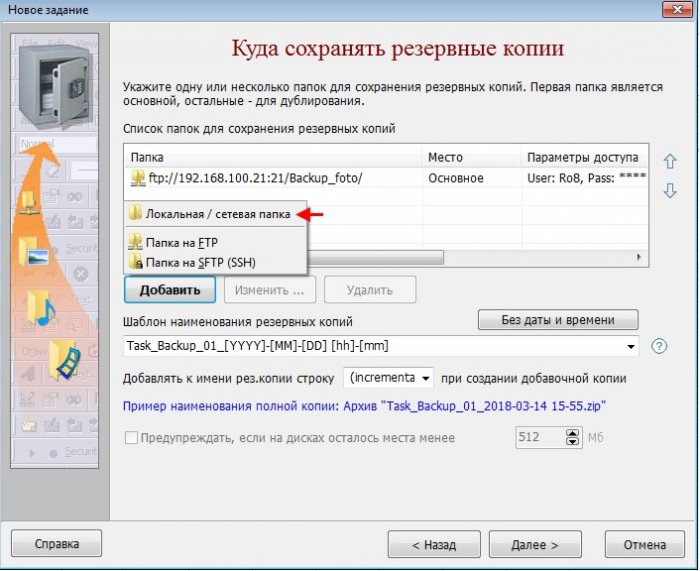Proceed with the Далее > button
This screenshot has width=700, height=571.
[535, 544]
